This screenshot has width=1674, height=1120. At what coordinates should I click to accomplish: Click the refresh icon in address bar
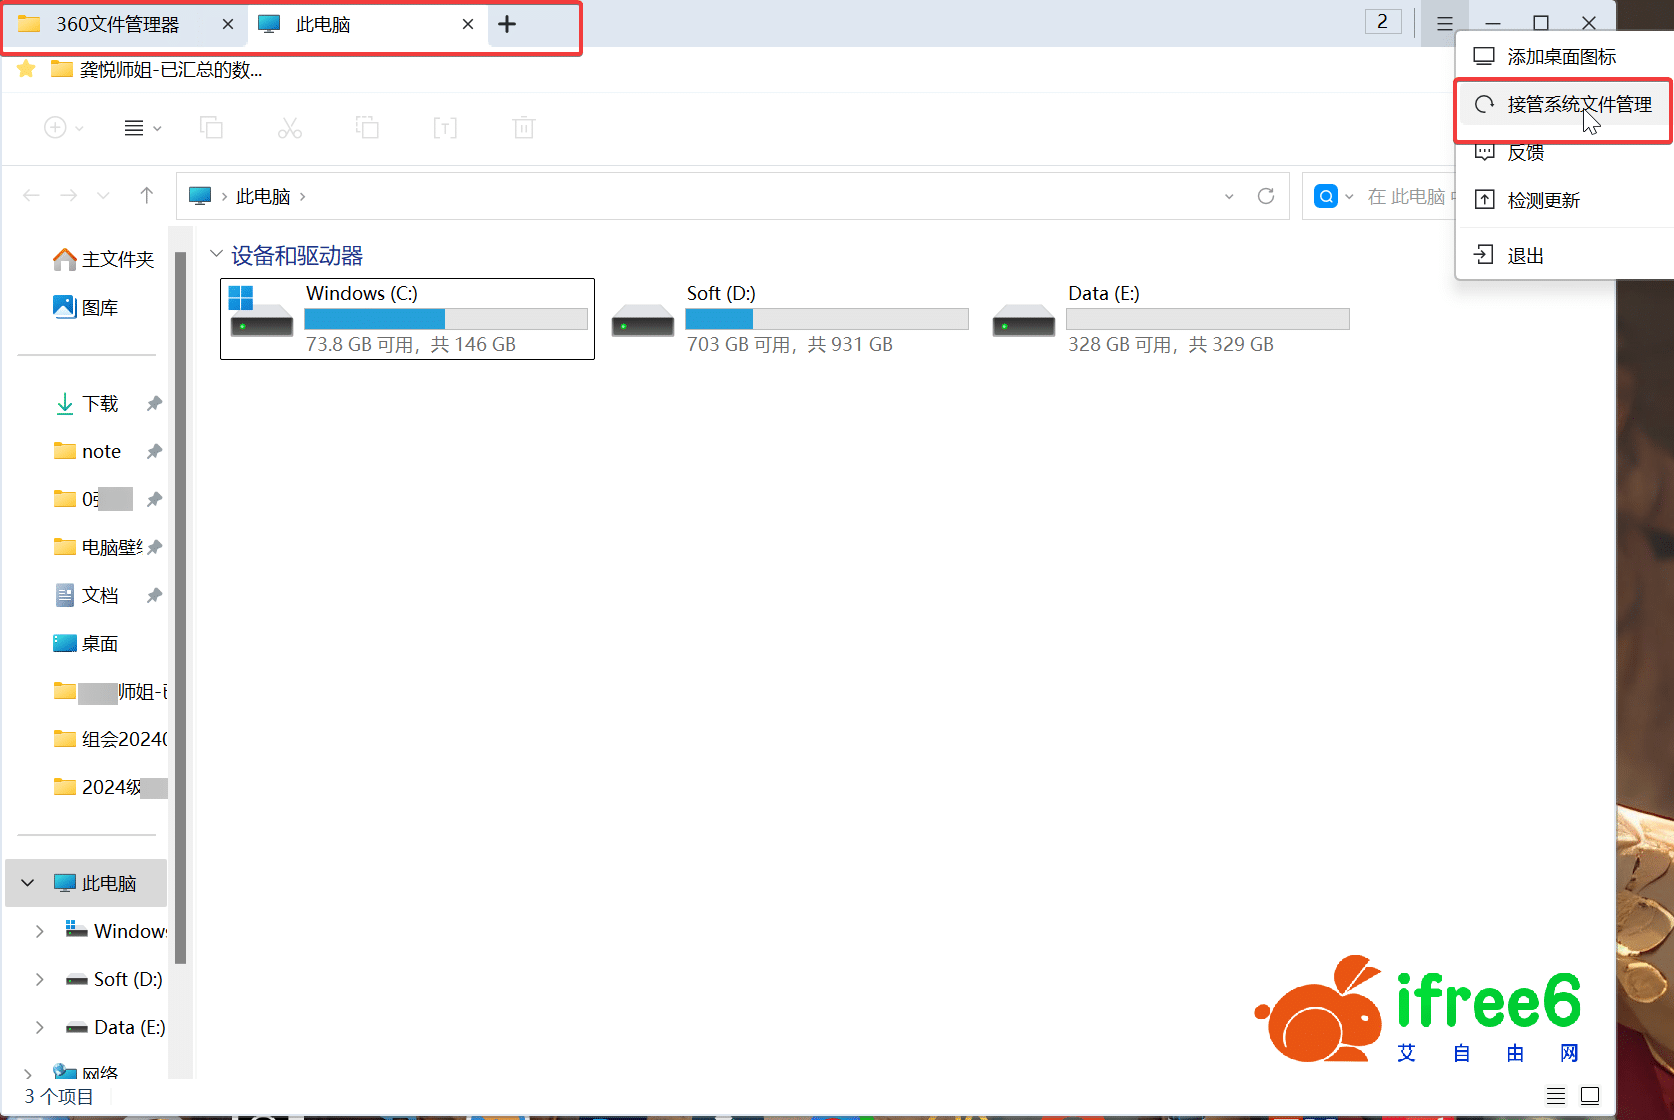[1266, 196]
